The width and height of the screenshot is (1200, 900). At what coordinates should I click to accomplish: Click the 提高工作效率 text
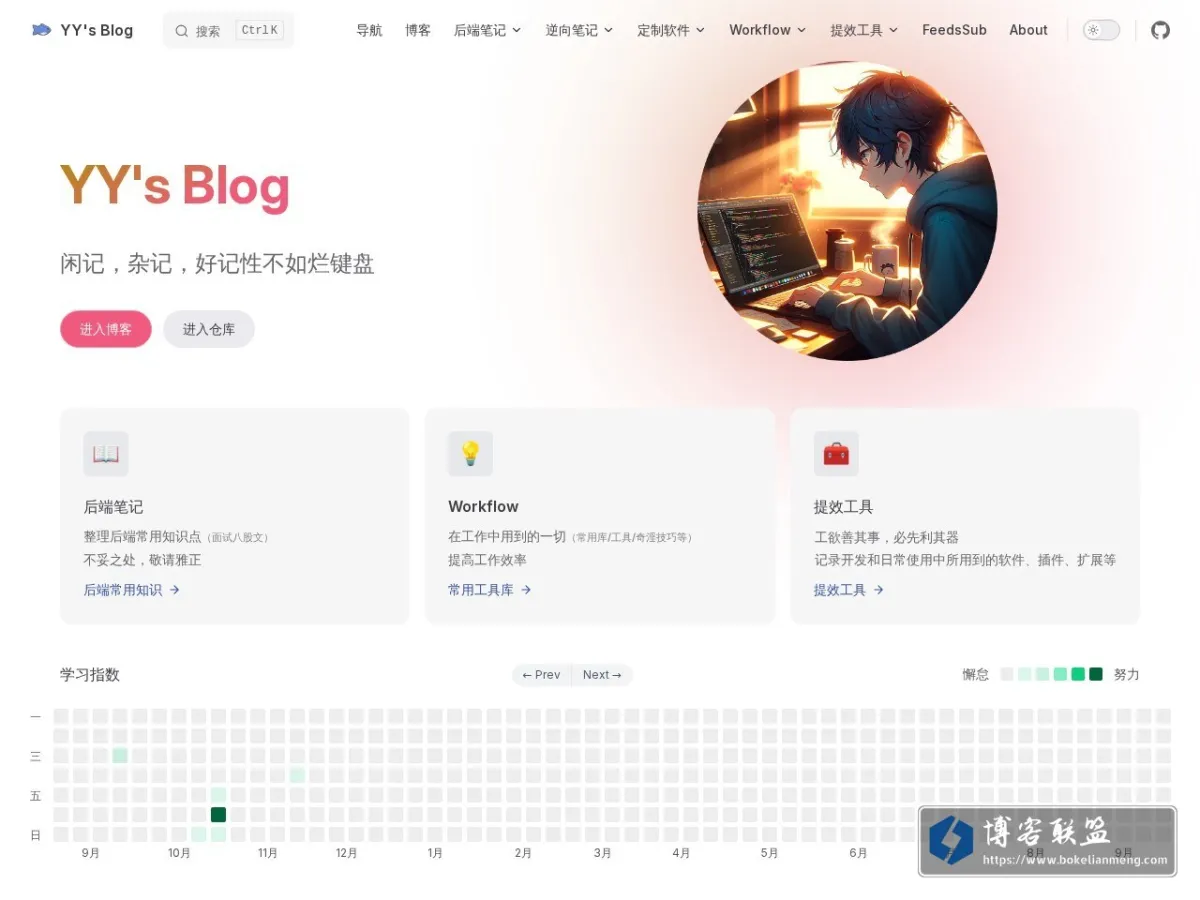487,560
